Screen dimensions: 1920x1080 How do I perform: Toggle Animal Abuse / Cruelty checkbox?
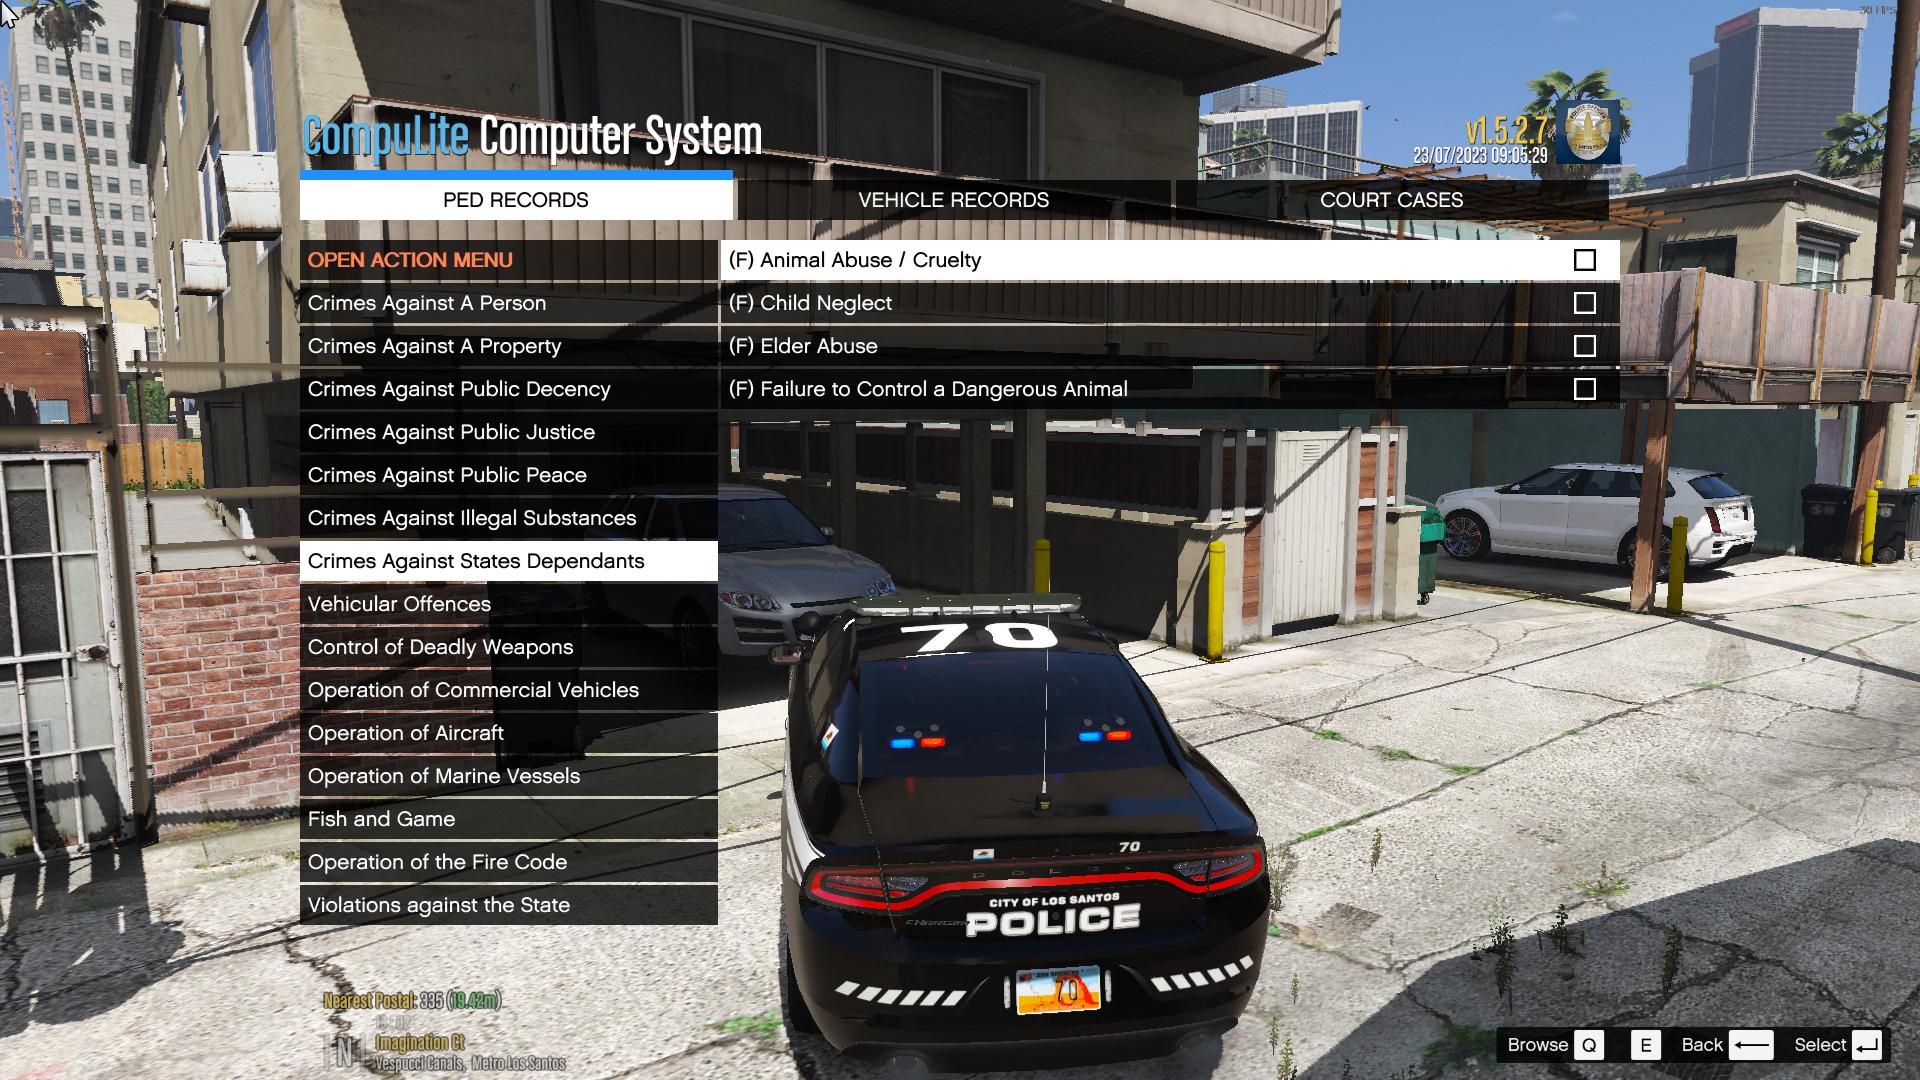click(x=1584, y=258)
